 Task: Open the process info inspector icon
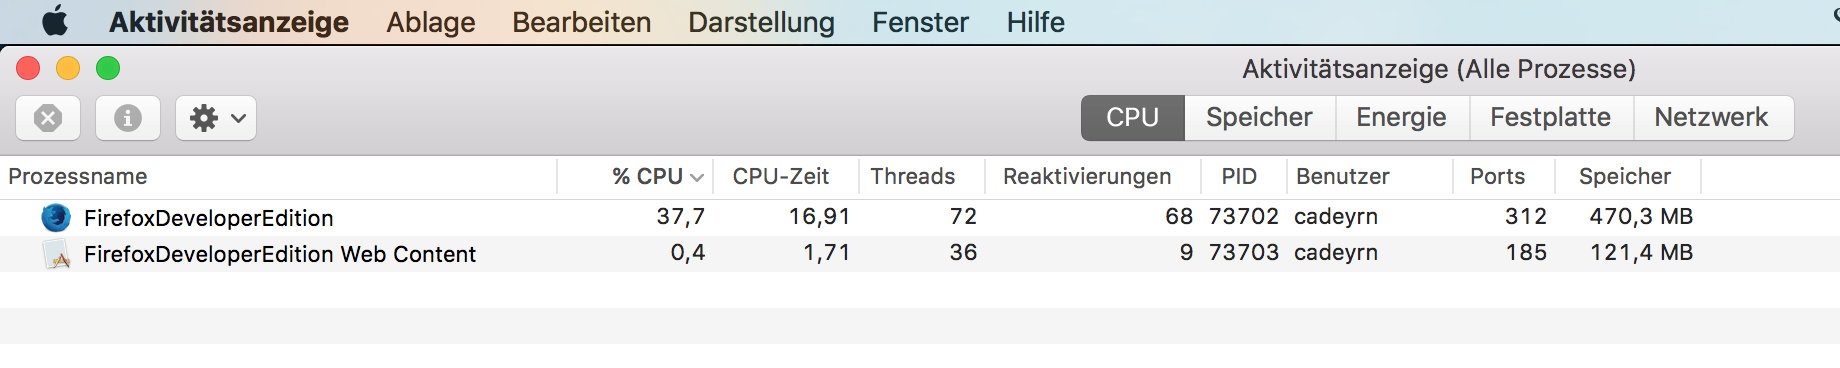coord(127,118)
